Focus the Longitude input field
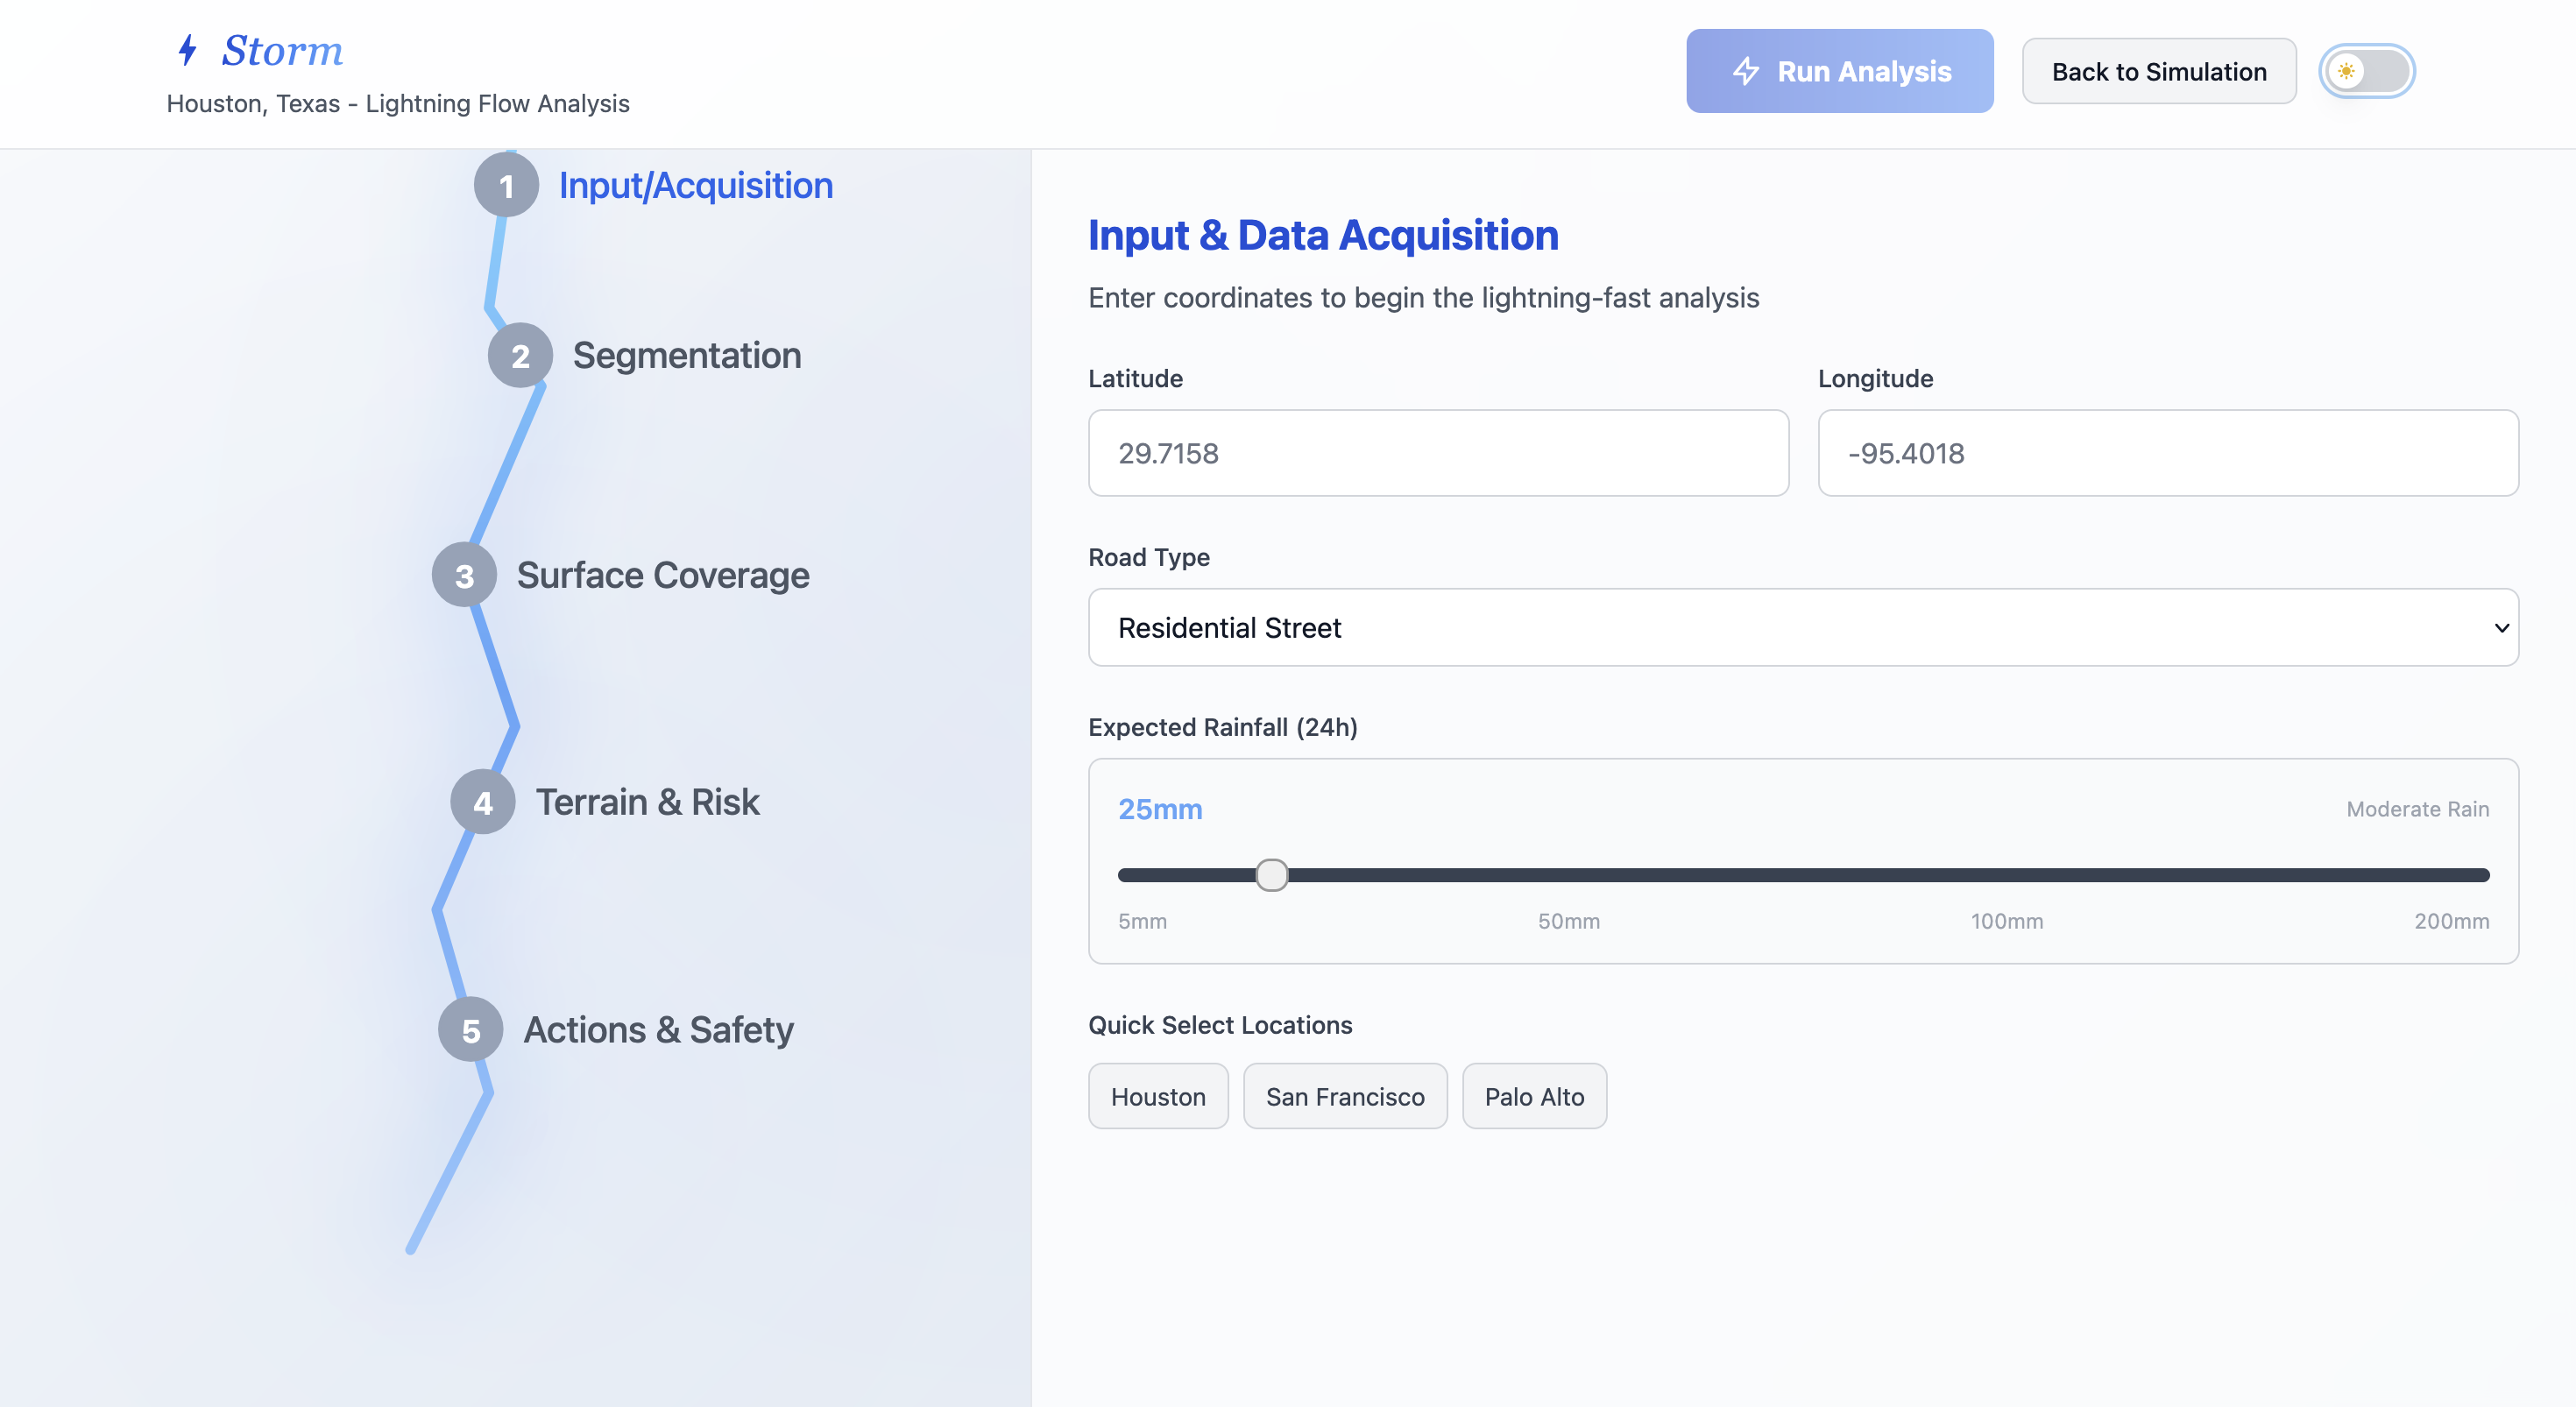The width and height of the screenshot is (2576, 1407). [2167, 453]
